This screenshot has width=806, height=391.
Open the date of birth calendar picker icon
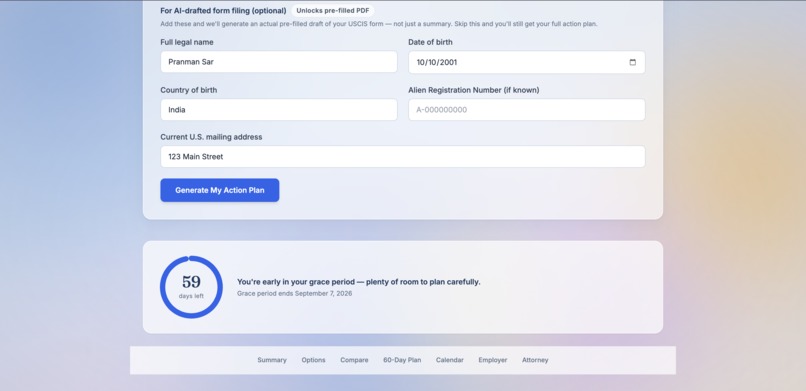click(x=632, y=62)
